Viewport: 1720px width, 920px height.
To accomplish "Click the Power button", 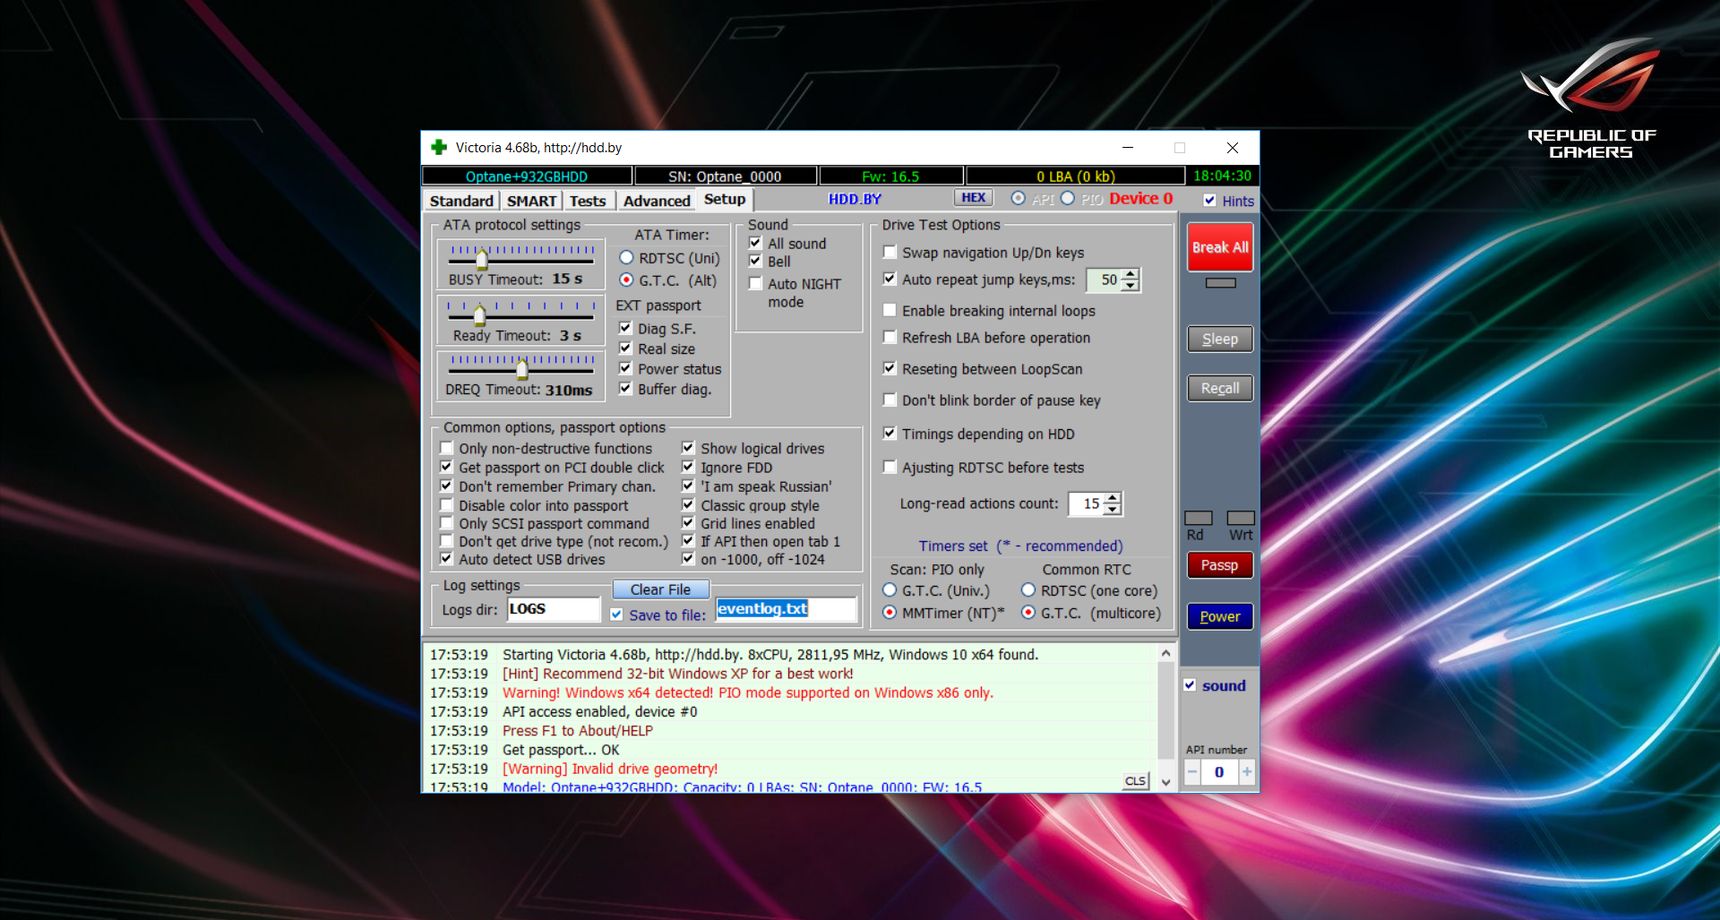I will 1220,616.
